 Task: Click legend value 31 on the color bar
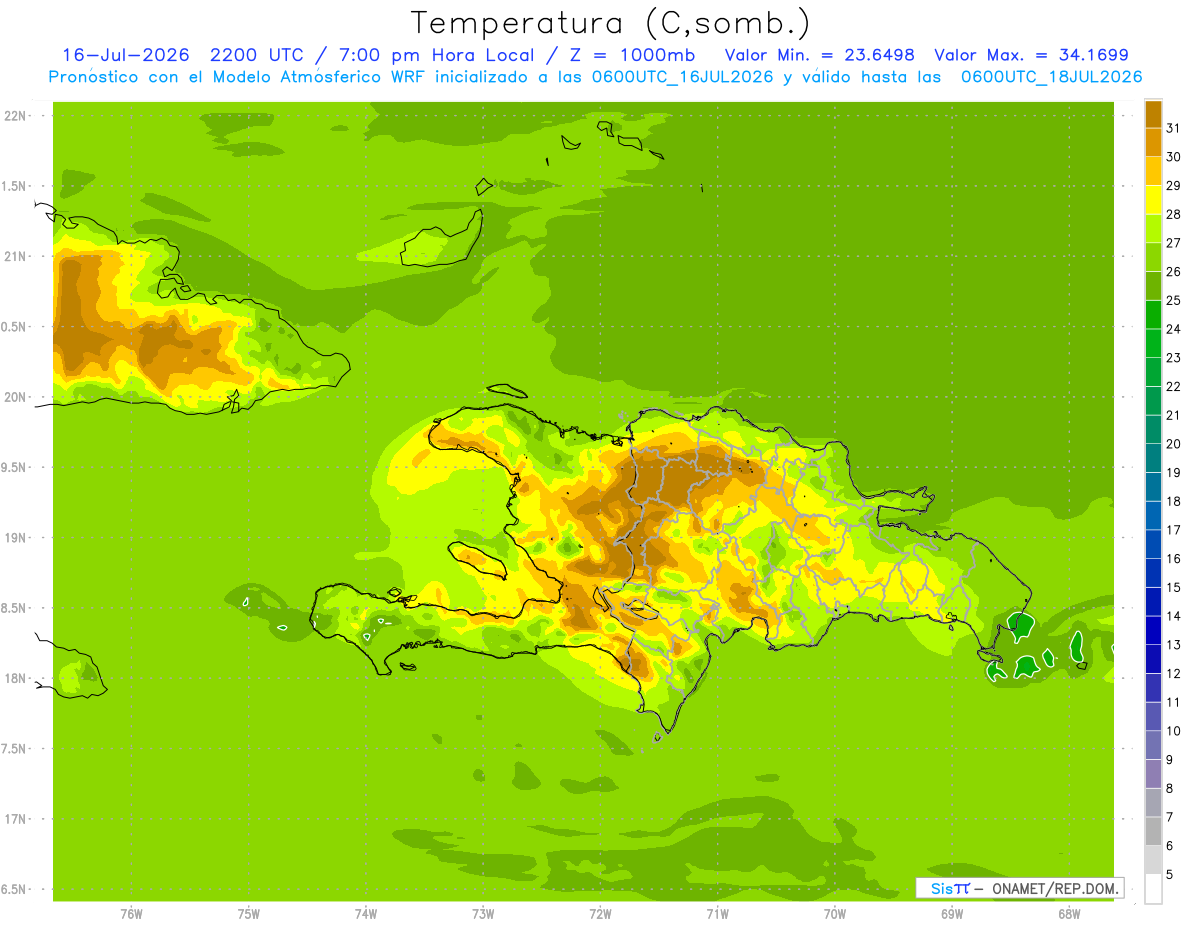coord(1173,128)
